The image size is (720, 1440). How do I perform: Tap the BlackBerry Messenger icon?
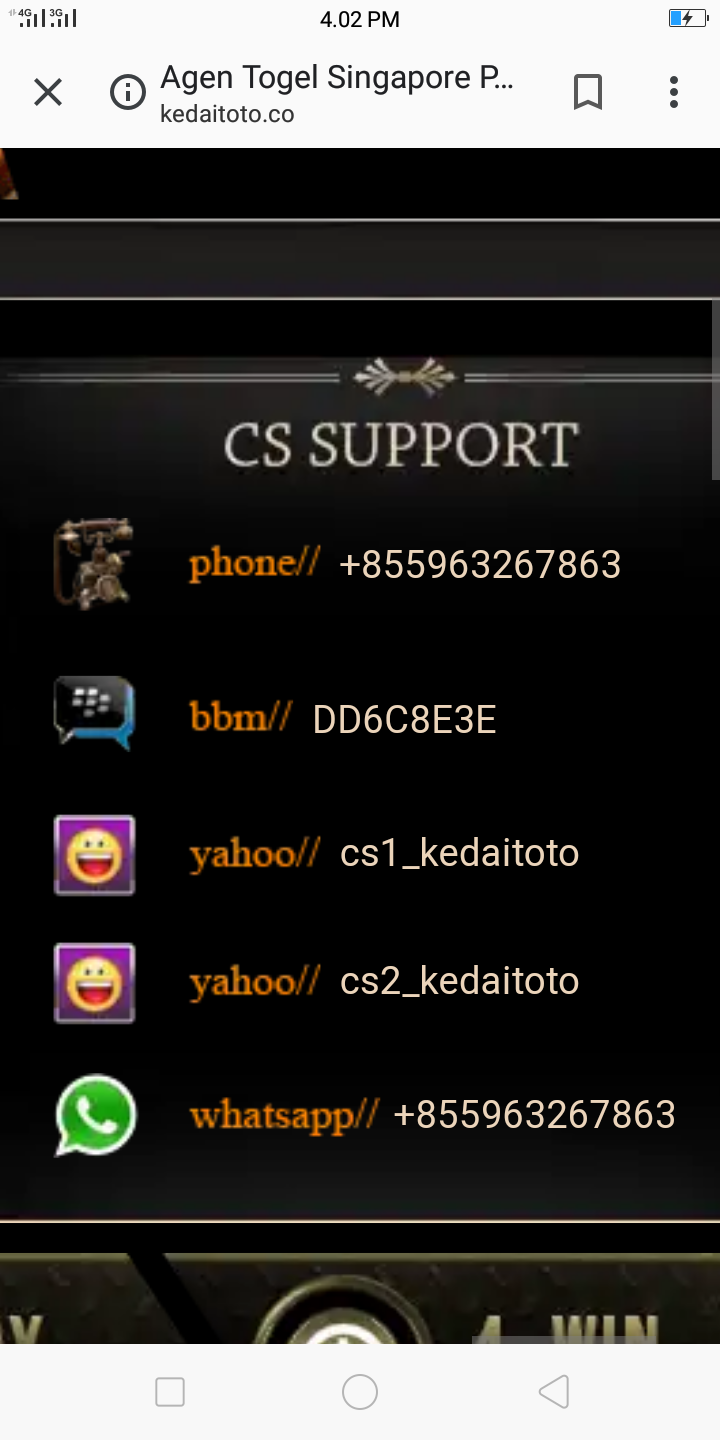tap(93, 713)
